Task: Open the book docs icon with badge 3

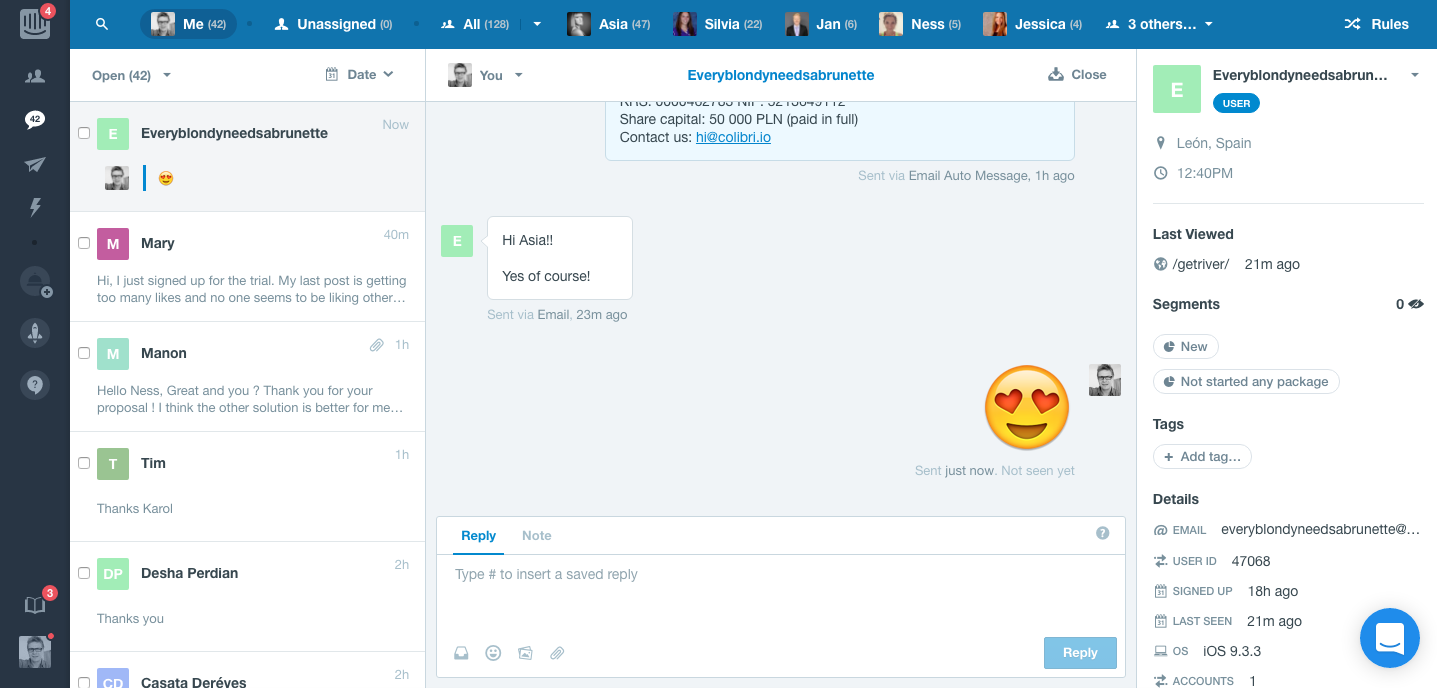Action: tap(35, 605)
